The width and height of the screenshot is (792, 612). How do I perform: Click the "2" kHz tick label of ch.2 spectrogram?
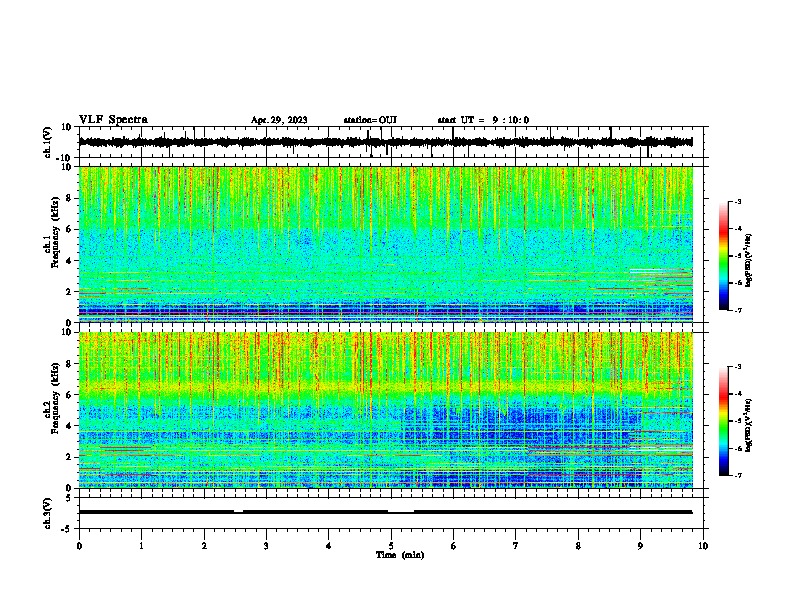[69, 457]
